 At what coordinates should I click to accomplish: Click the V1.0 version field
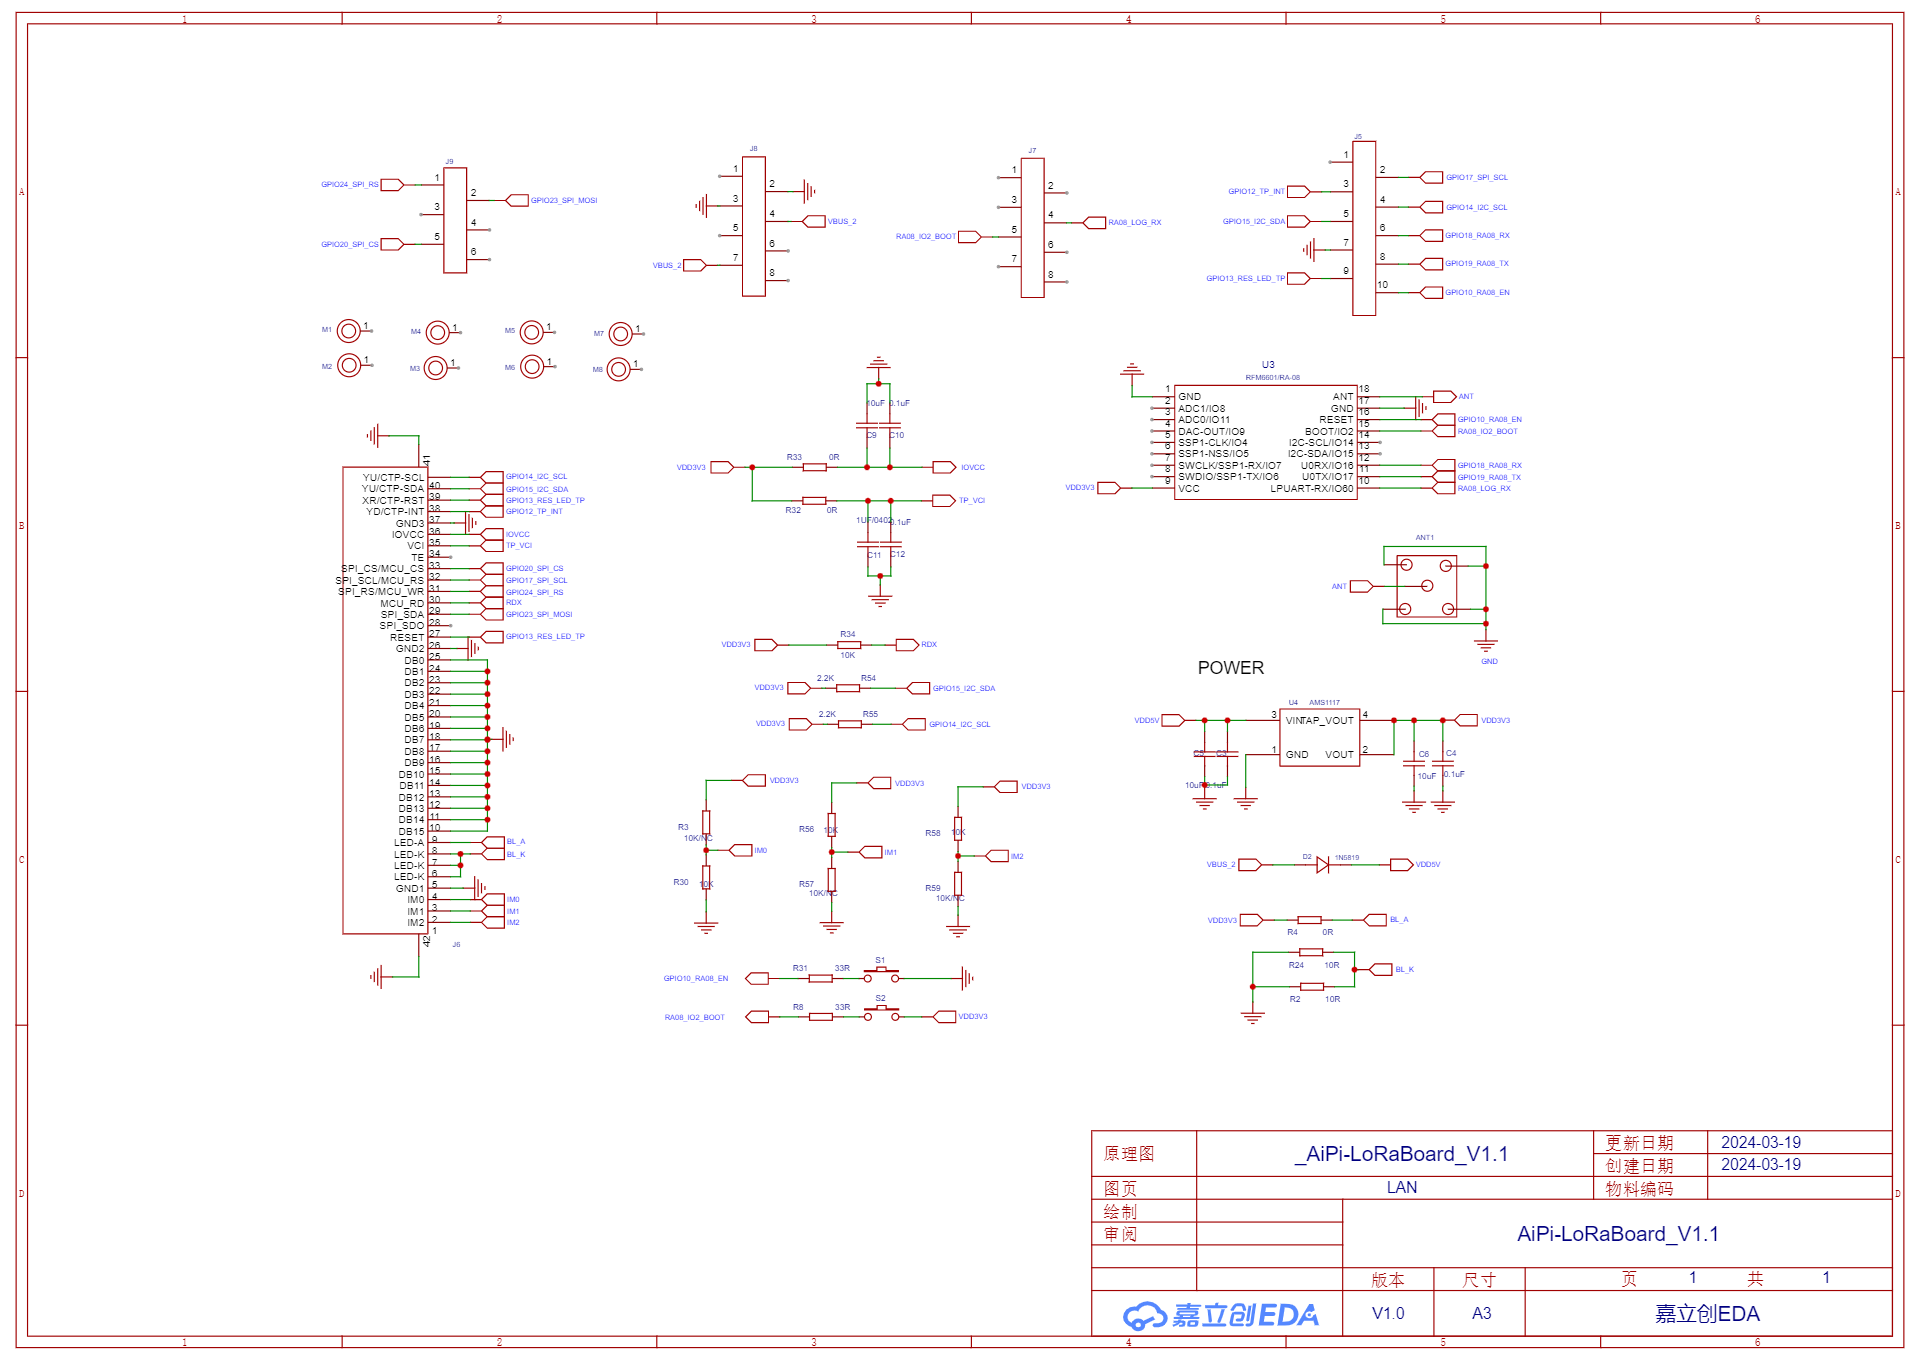click(x=1387, y=1313)
